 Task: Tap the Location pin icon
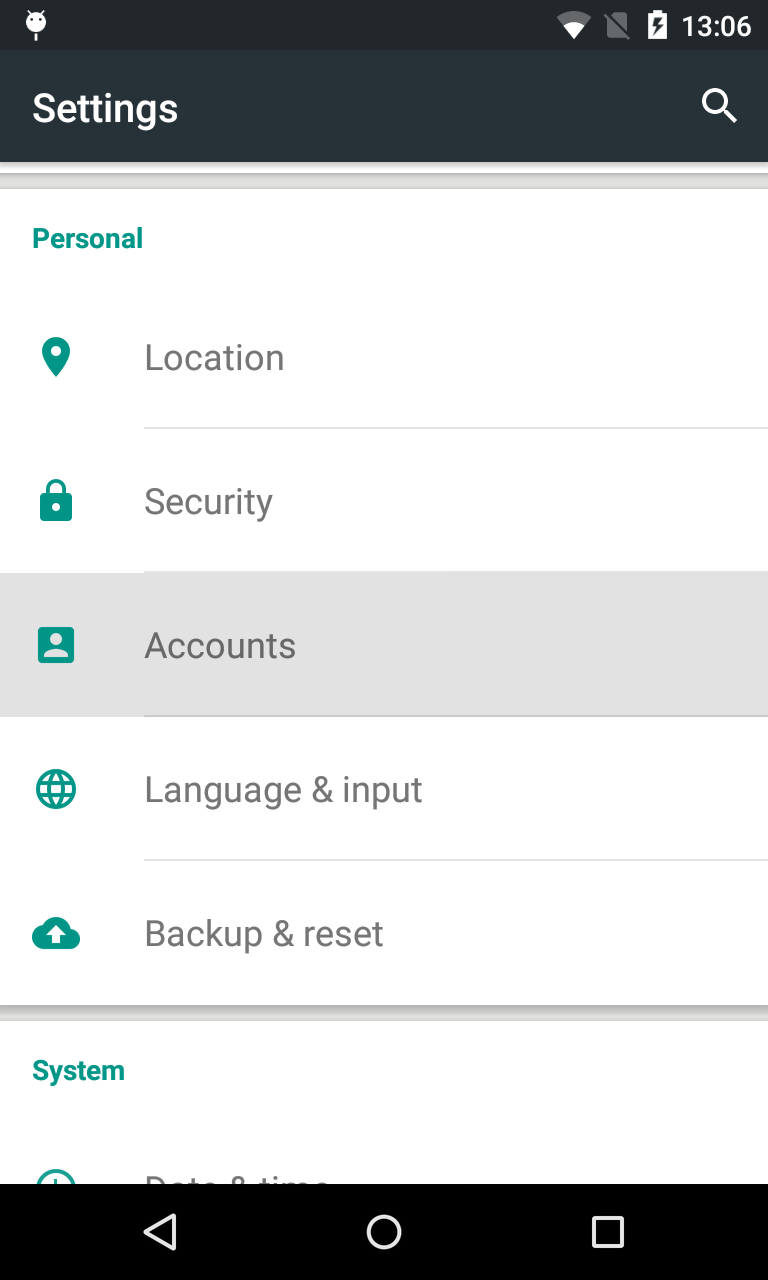[56, 357]
